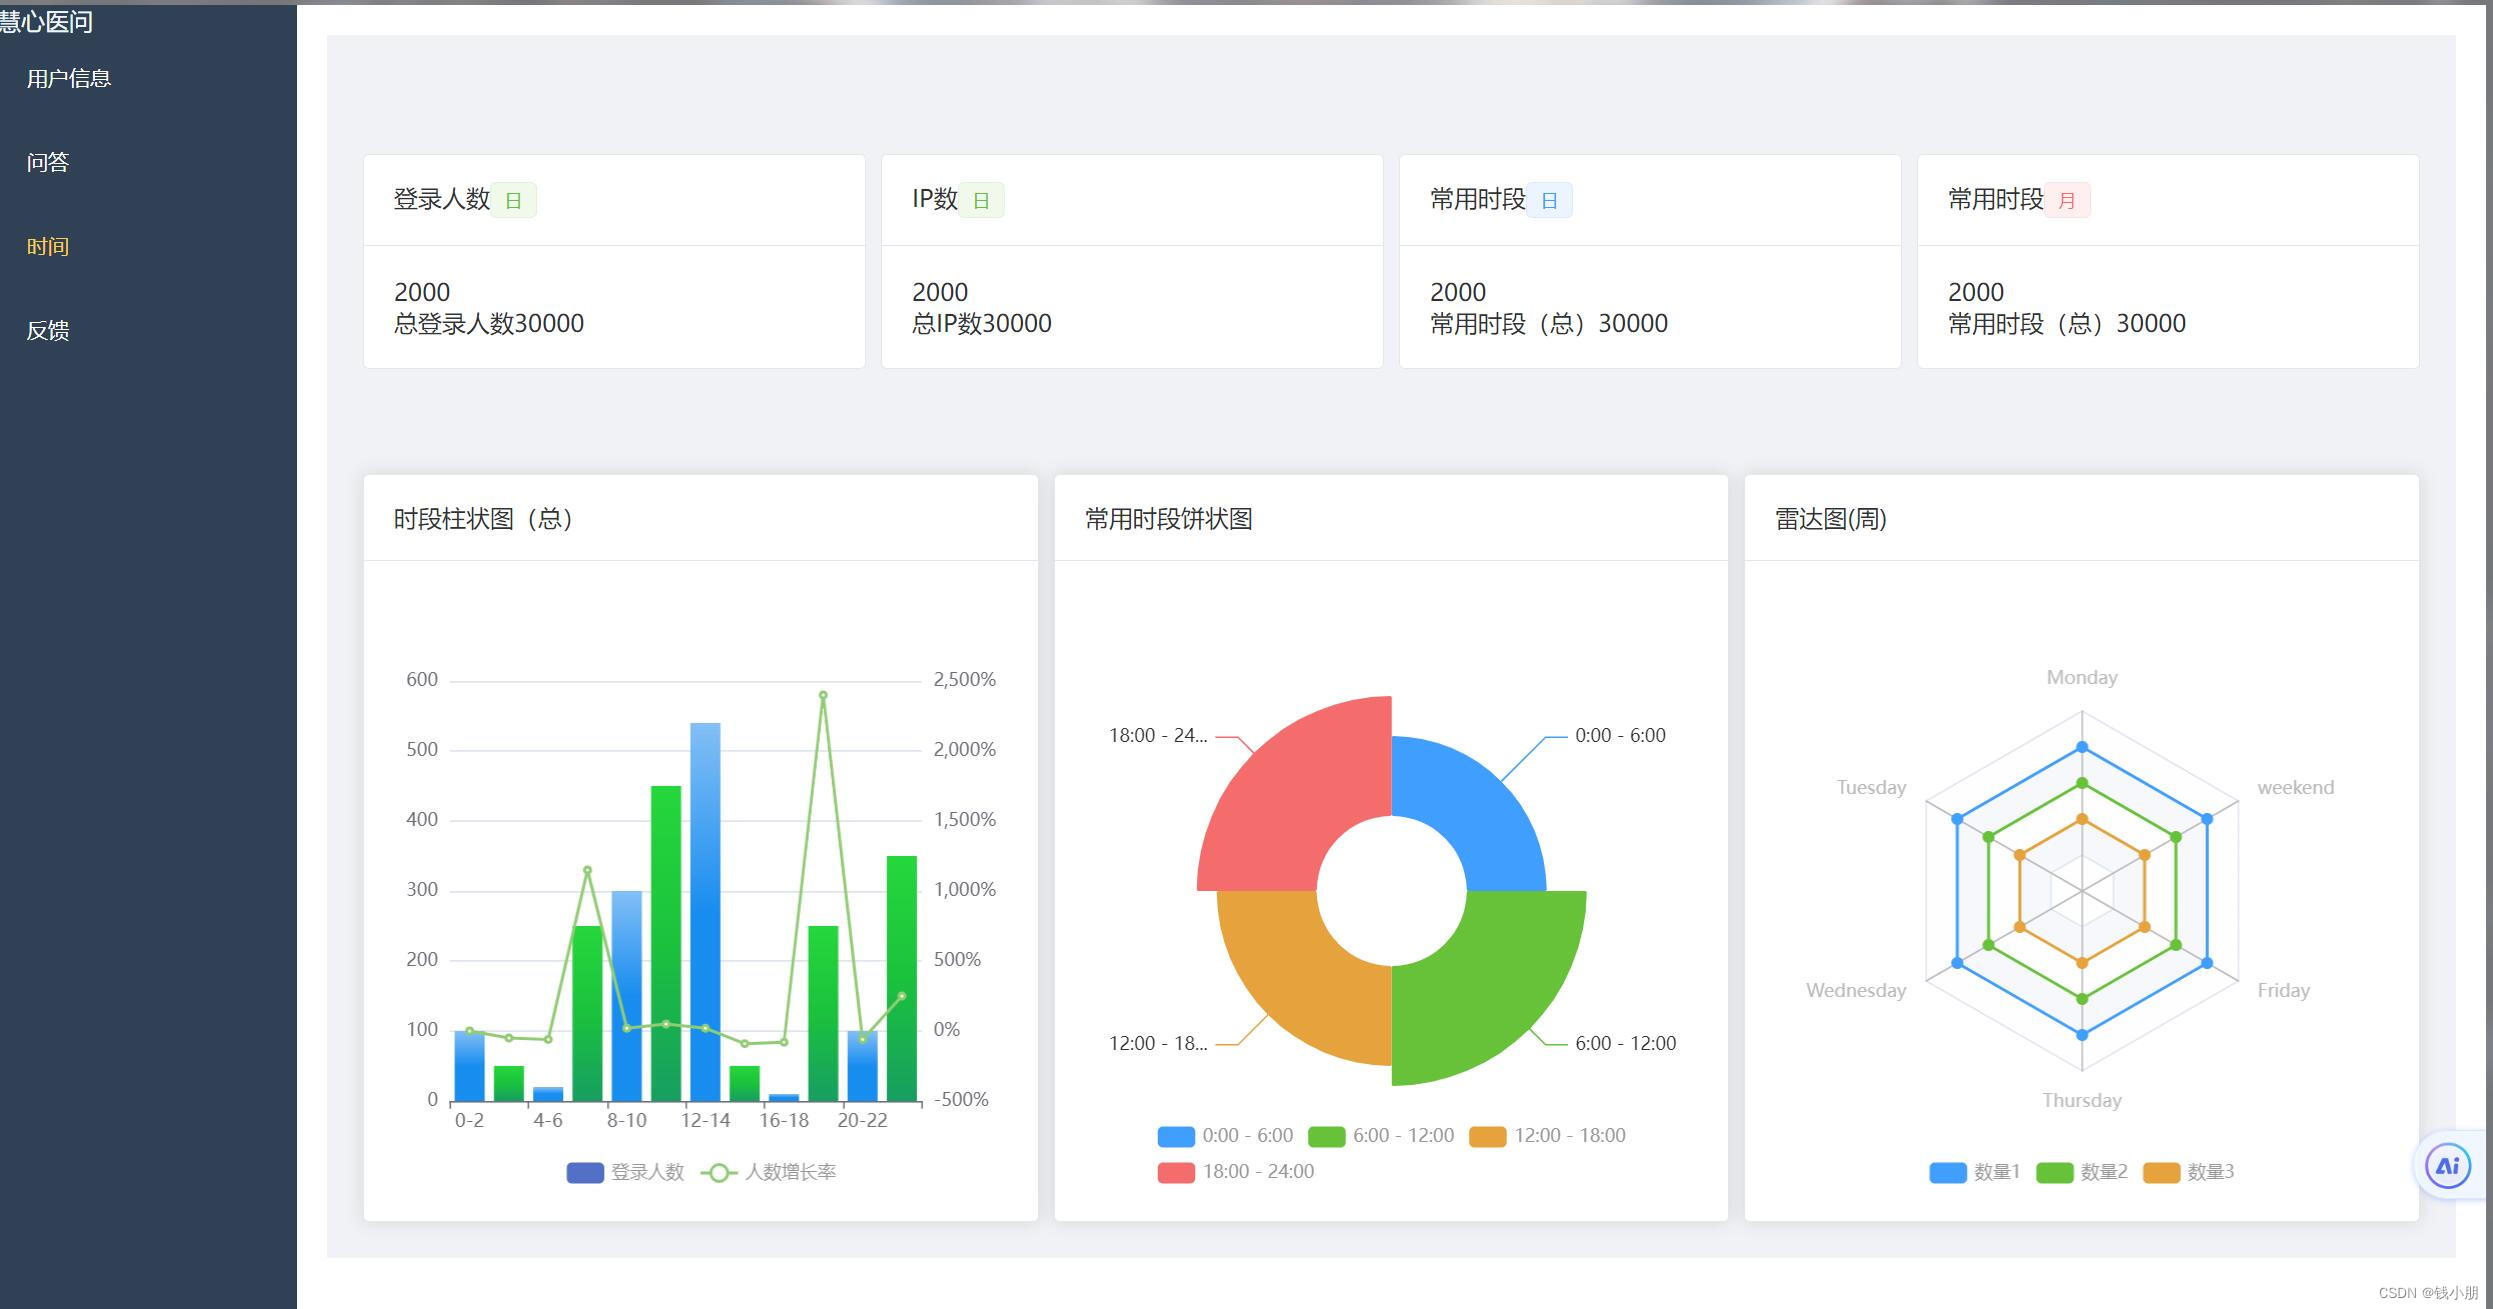Image resolution: width=2493 pixels, height=1309 pixels.
Task: Click the green 日 badge beside IP数
Action: (x=981, y=201)
